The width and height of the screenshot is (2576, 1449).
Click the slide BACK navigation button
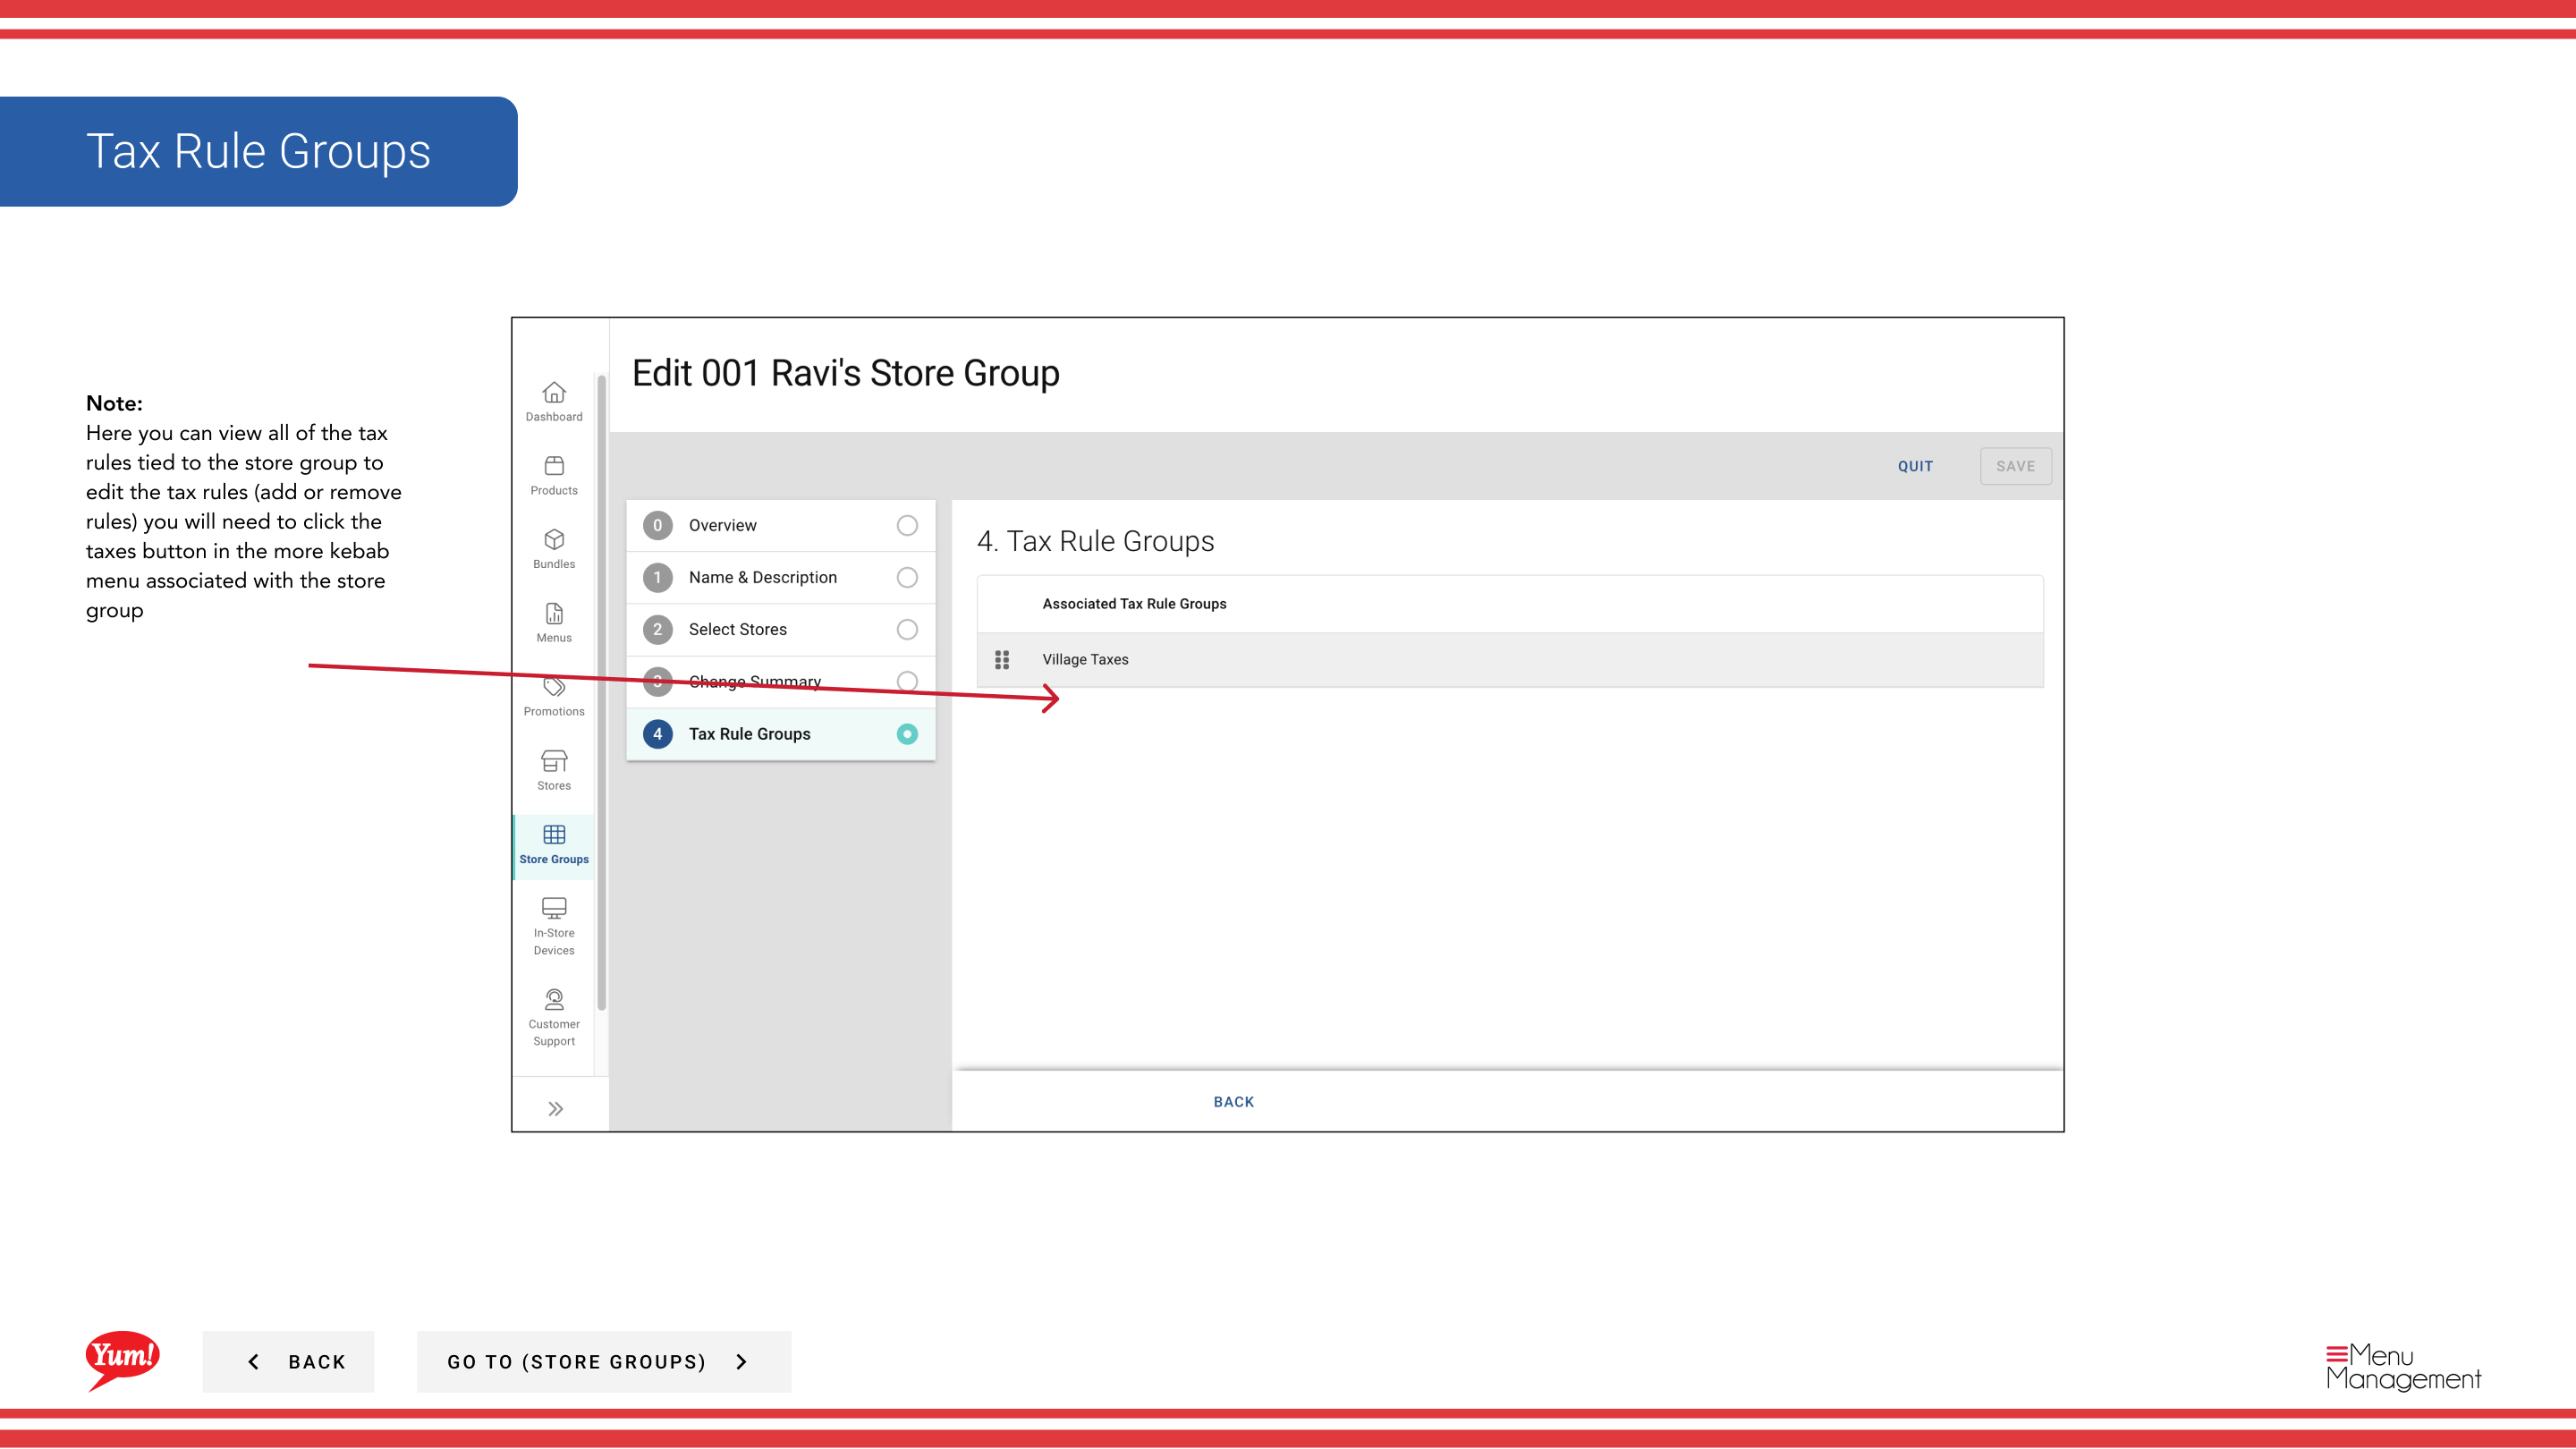[x=288, y=1362]
